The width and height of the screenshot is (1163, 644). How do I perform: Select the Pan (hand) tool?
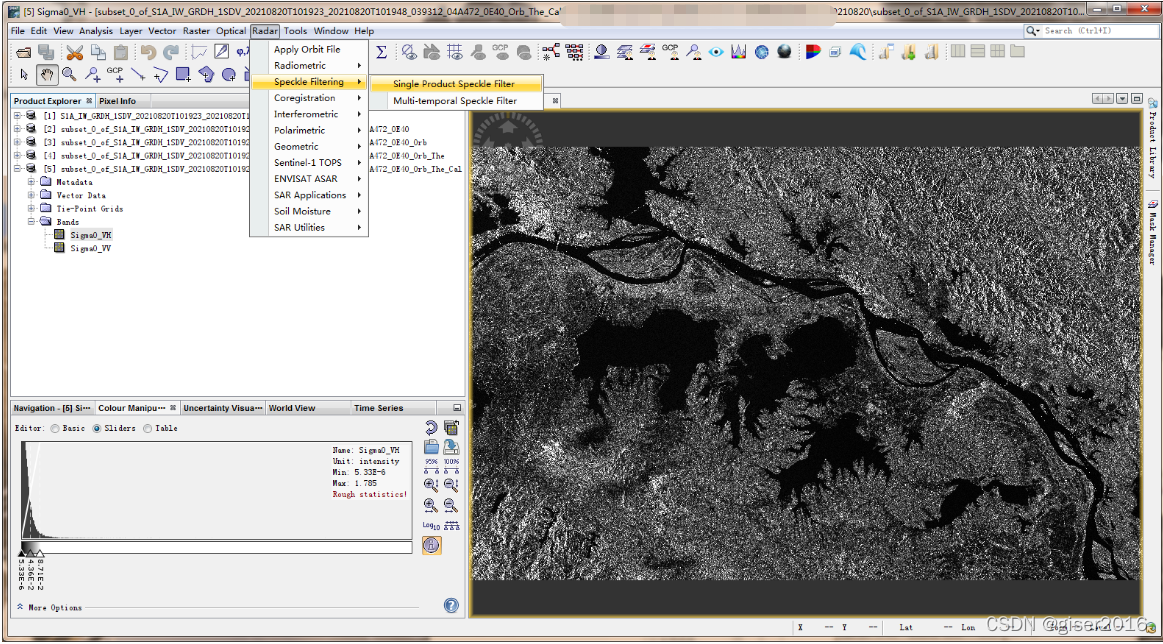(47, 74)
